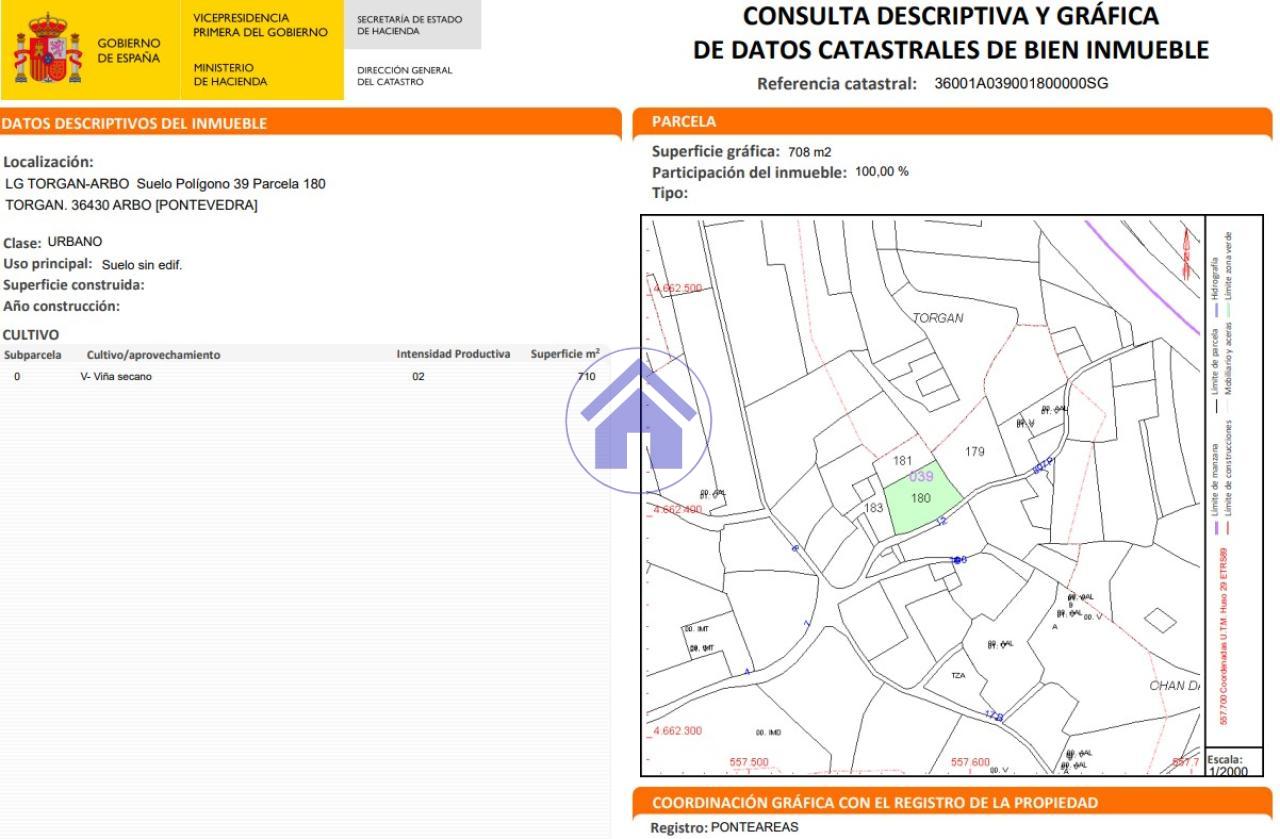Click polygon number '039' on map
The image size is (1280, 839).
pos(920,477)
